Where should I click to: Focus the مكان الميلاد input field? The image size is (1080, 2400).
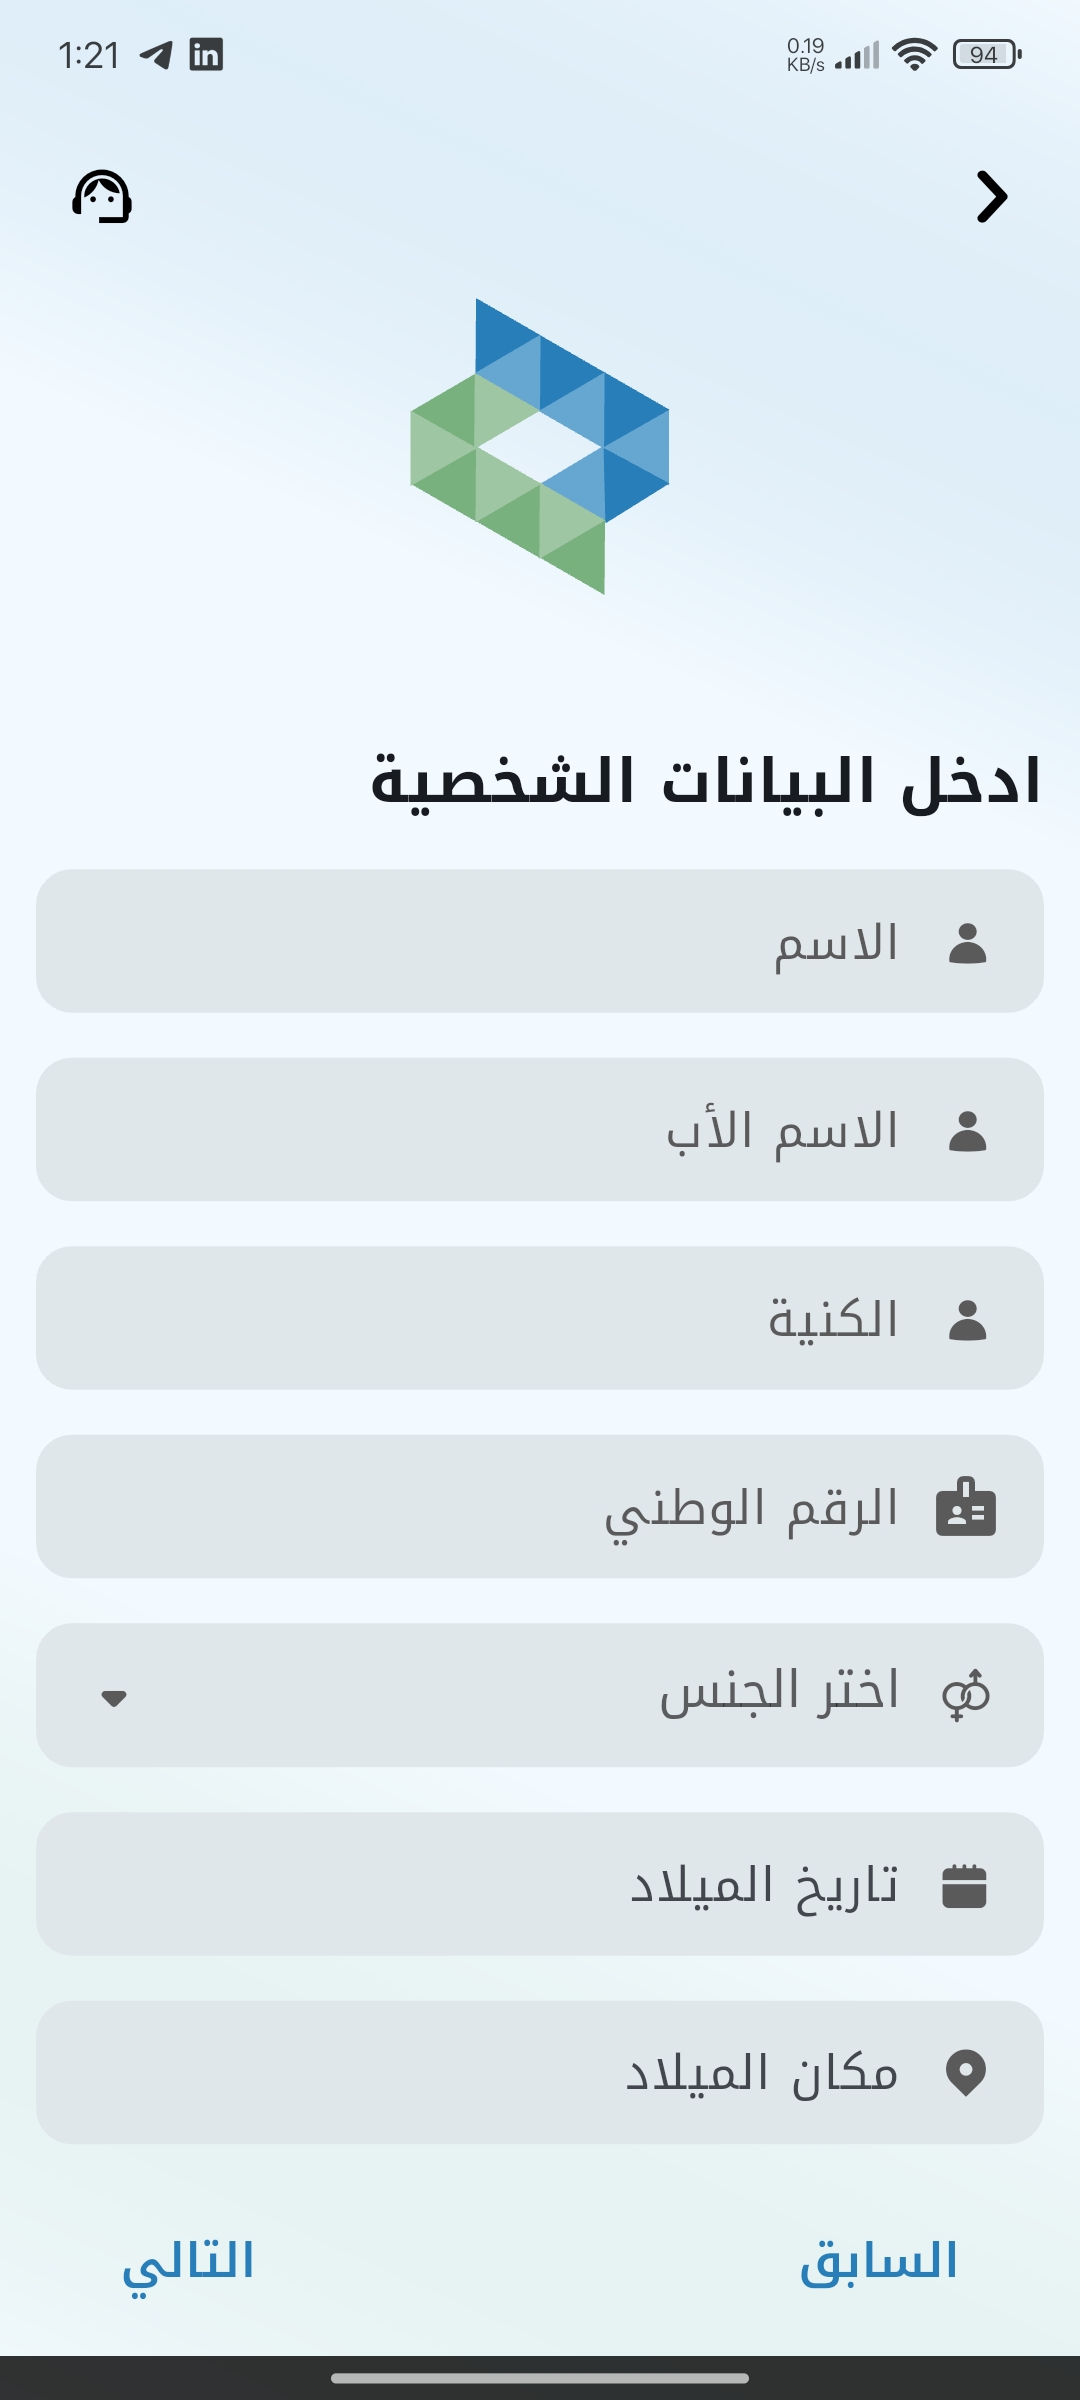(540, 2072)
